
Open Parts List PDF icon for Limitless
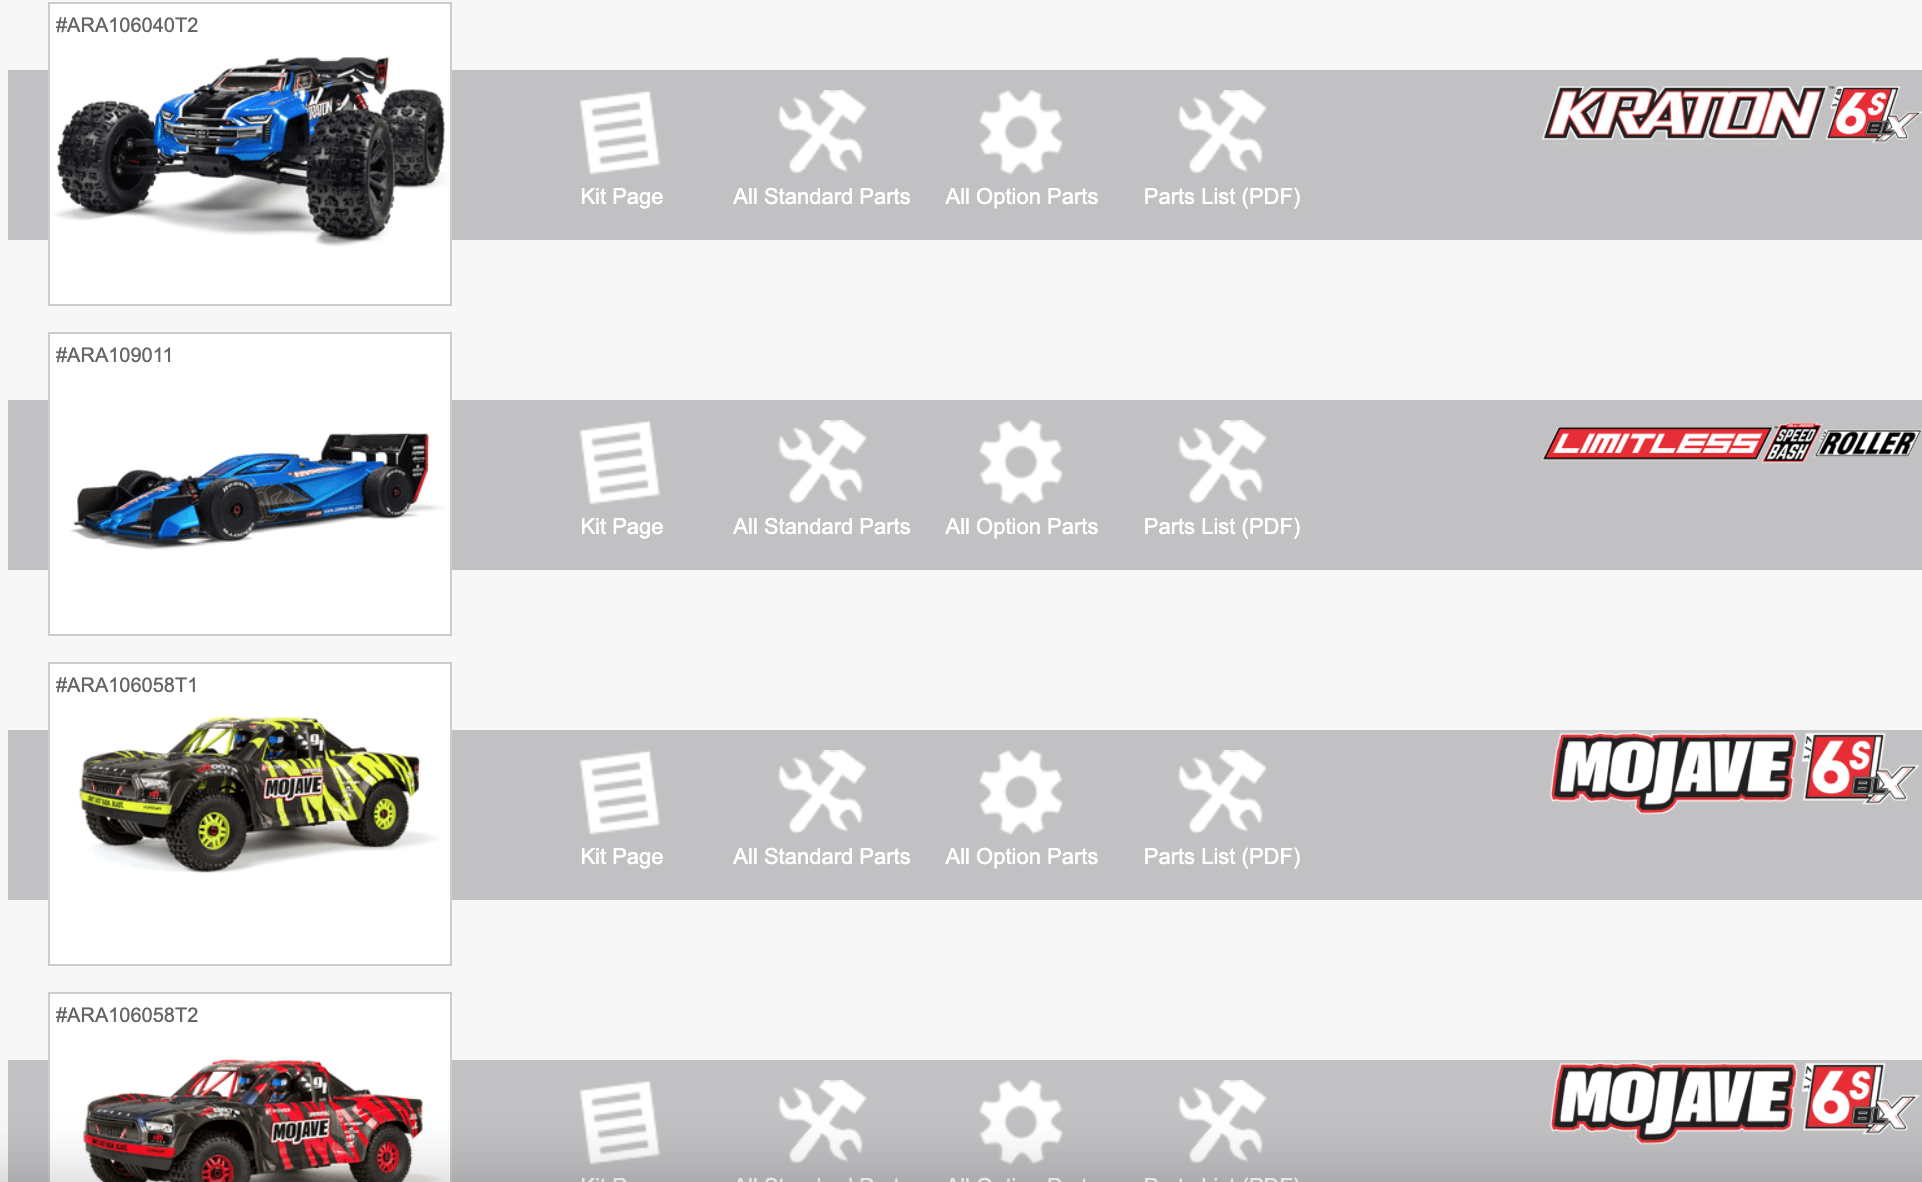tap(1221, 462)
